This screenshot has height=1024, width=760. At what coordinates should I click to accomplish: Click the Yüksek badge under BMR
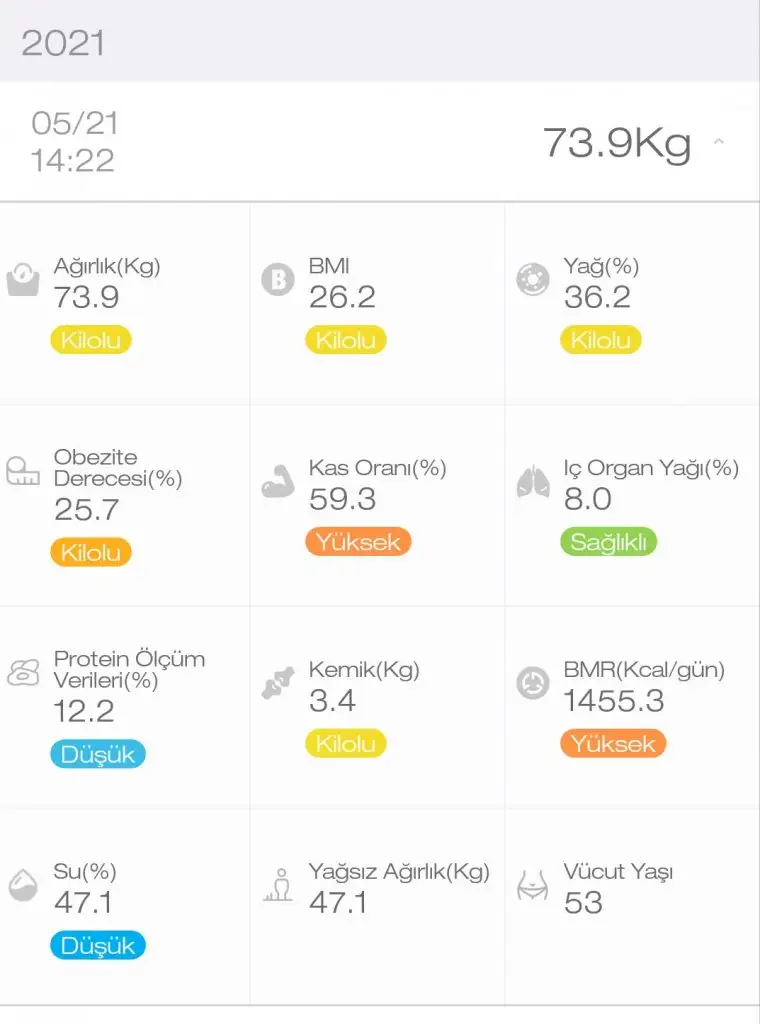click(613, 744)
